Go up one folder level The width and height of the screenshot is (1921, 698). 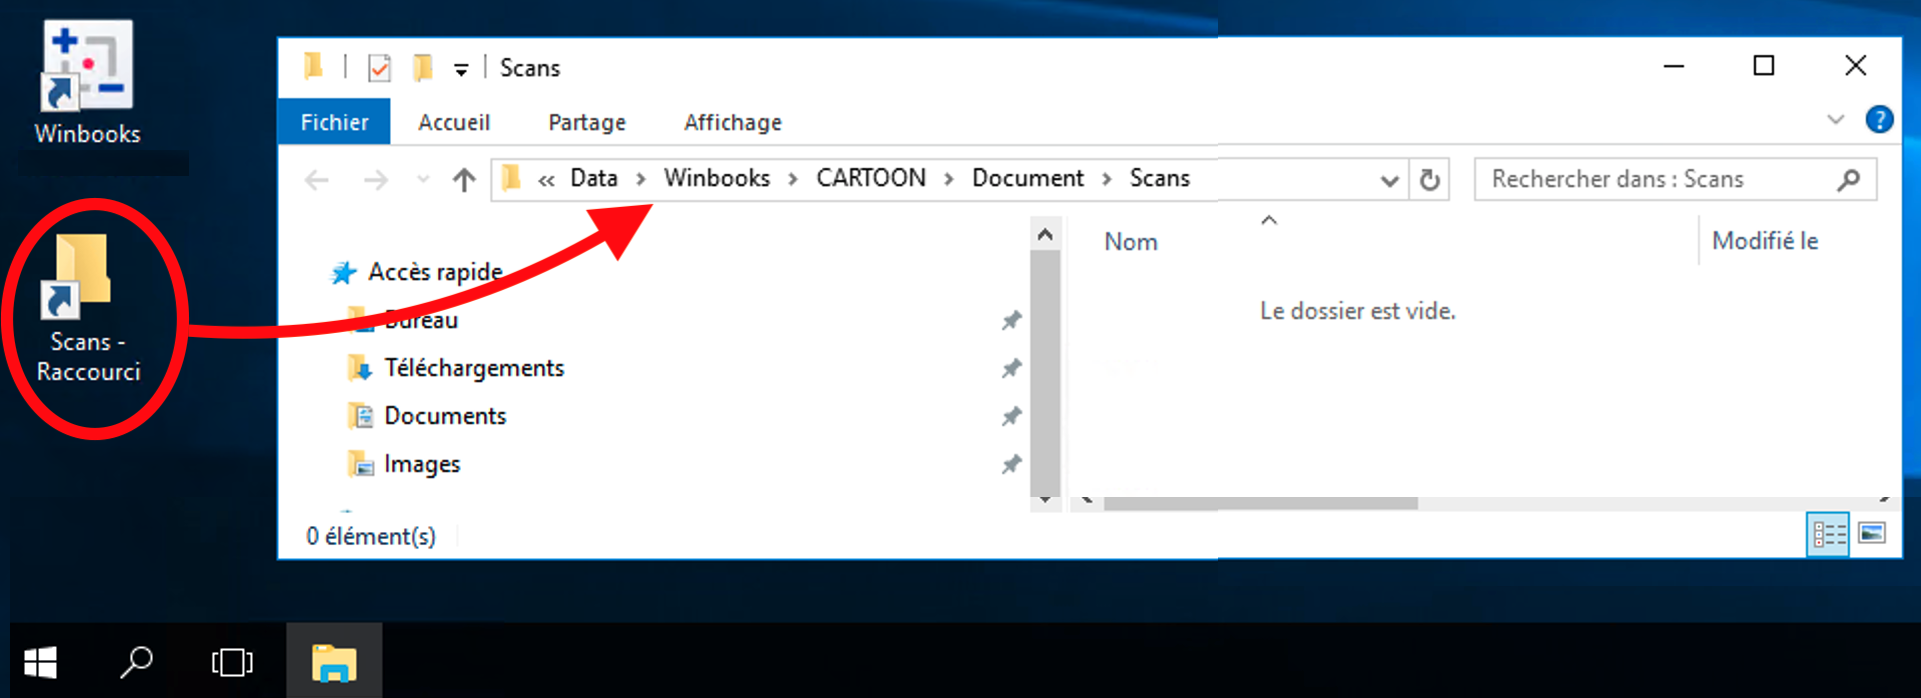pos(464,180)
